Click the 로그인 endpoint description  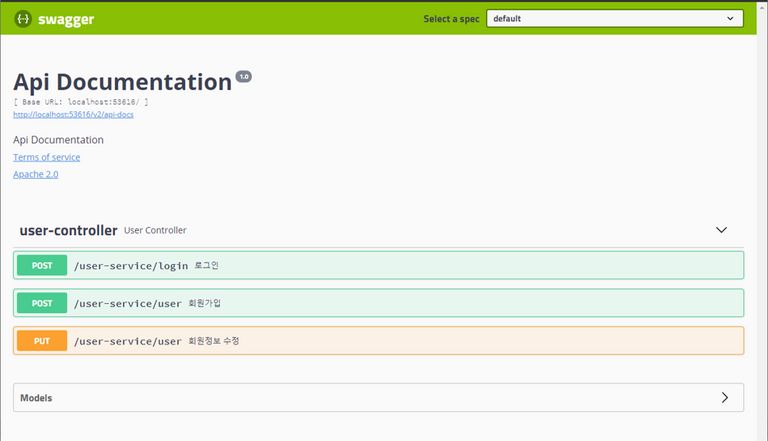(207, 265)
